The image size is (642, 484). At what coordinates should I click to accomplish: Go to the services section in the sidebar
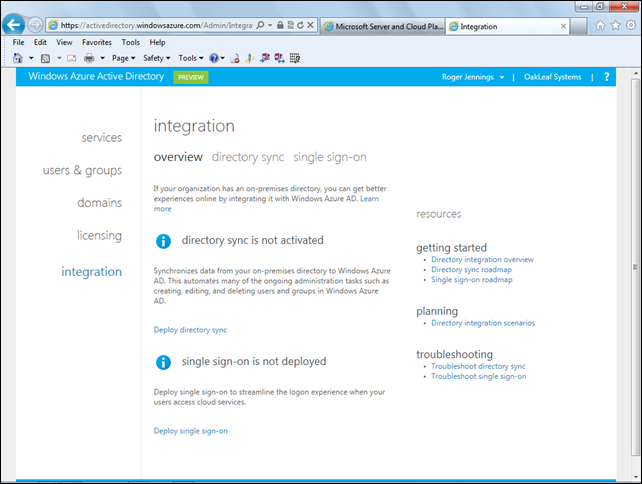point(102,138)
